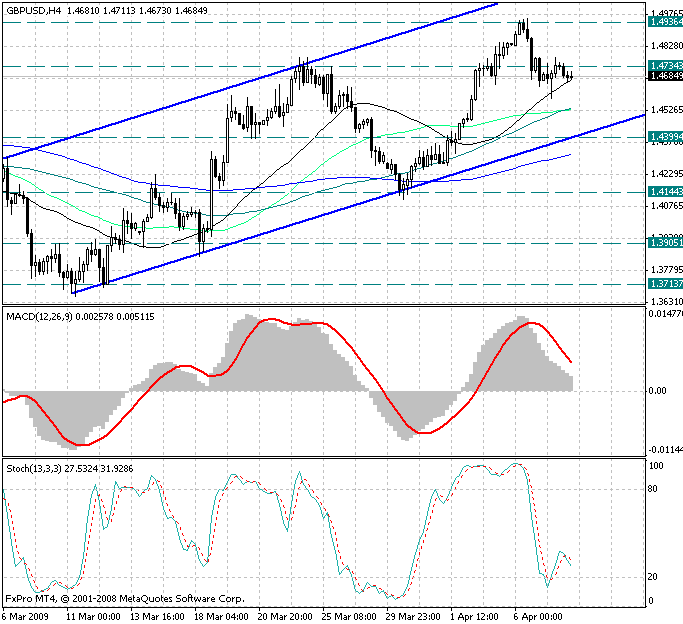The width and height of the screenshot is (683, 624).
Task: Click the 1.40765 price axis value
Action: (667, 206)
